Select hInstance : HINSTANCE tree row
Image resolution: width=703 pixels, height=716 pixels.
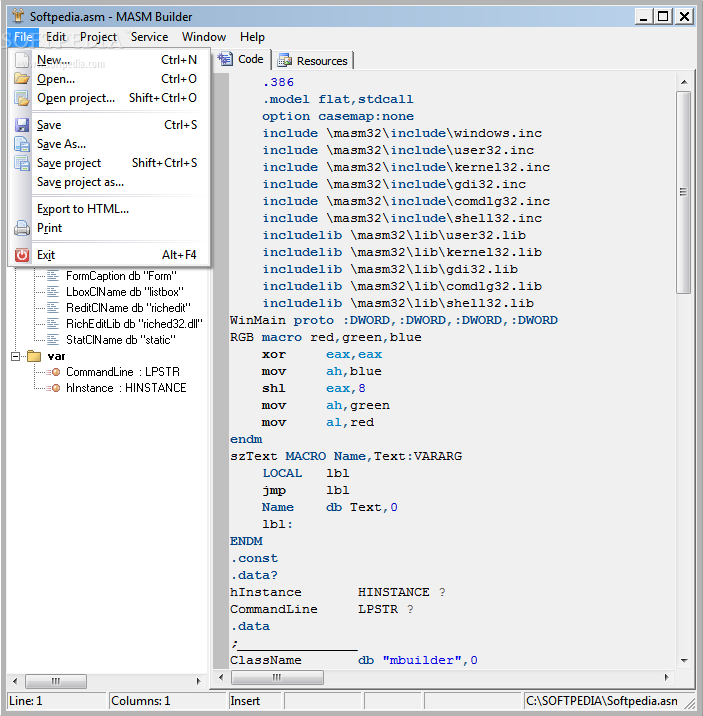pos(126,388)
